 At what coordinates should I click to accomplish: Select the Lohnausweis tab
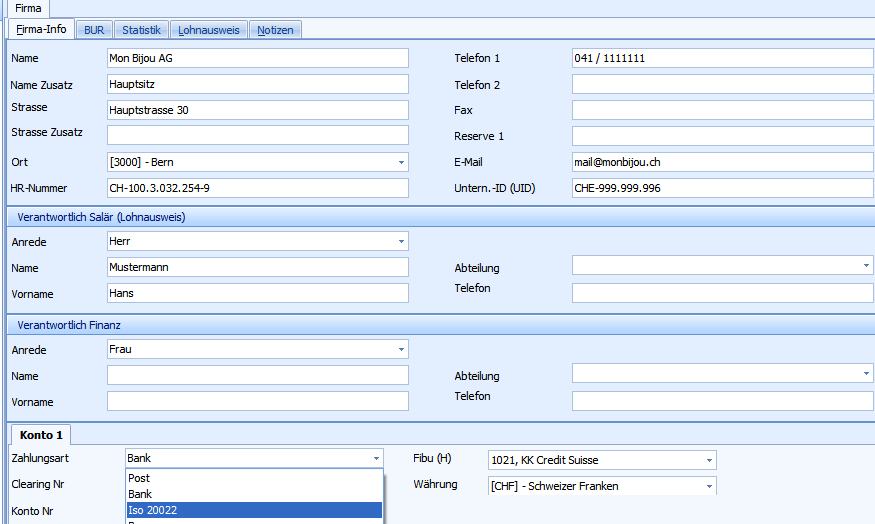coord(209,30)
